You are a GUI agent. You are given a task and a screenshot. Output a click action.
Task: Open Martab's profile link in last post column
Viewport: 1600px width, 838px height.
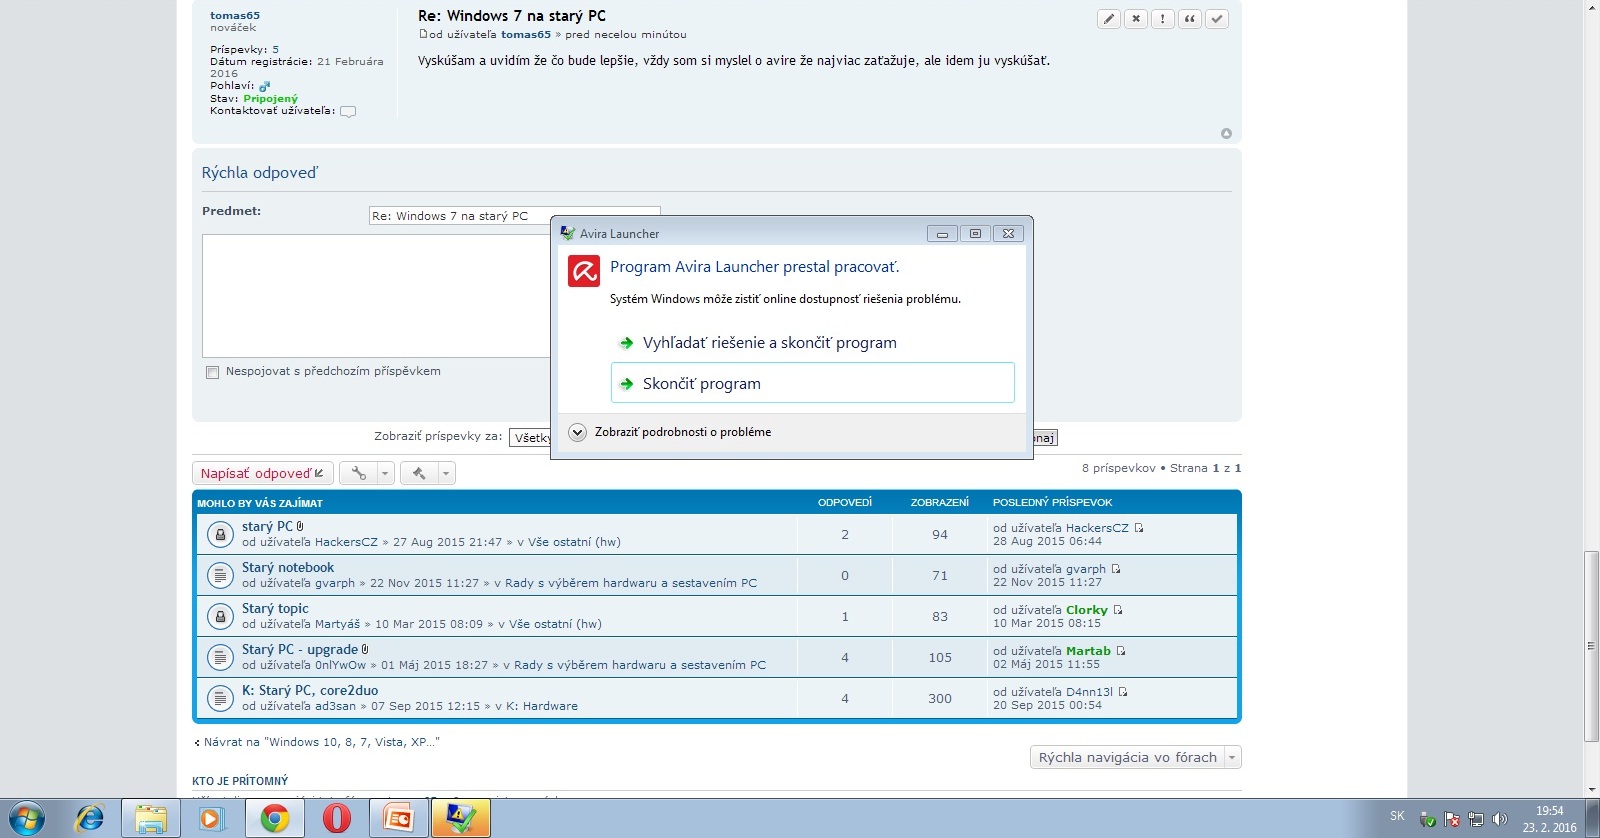[1088, 651]
